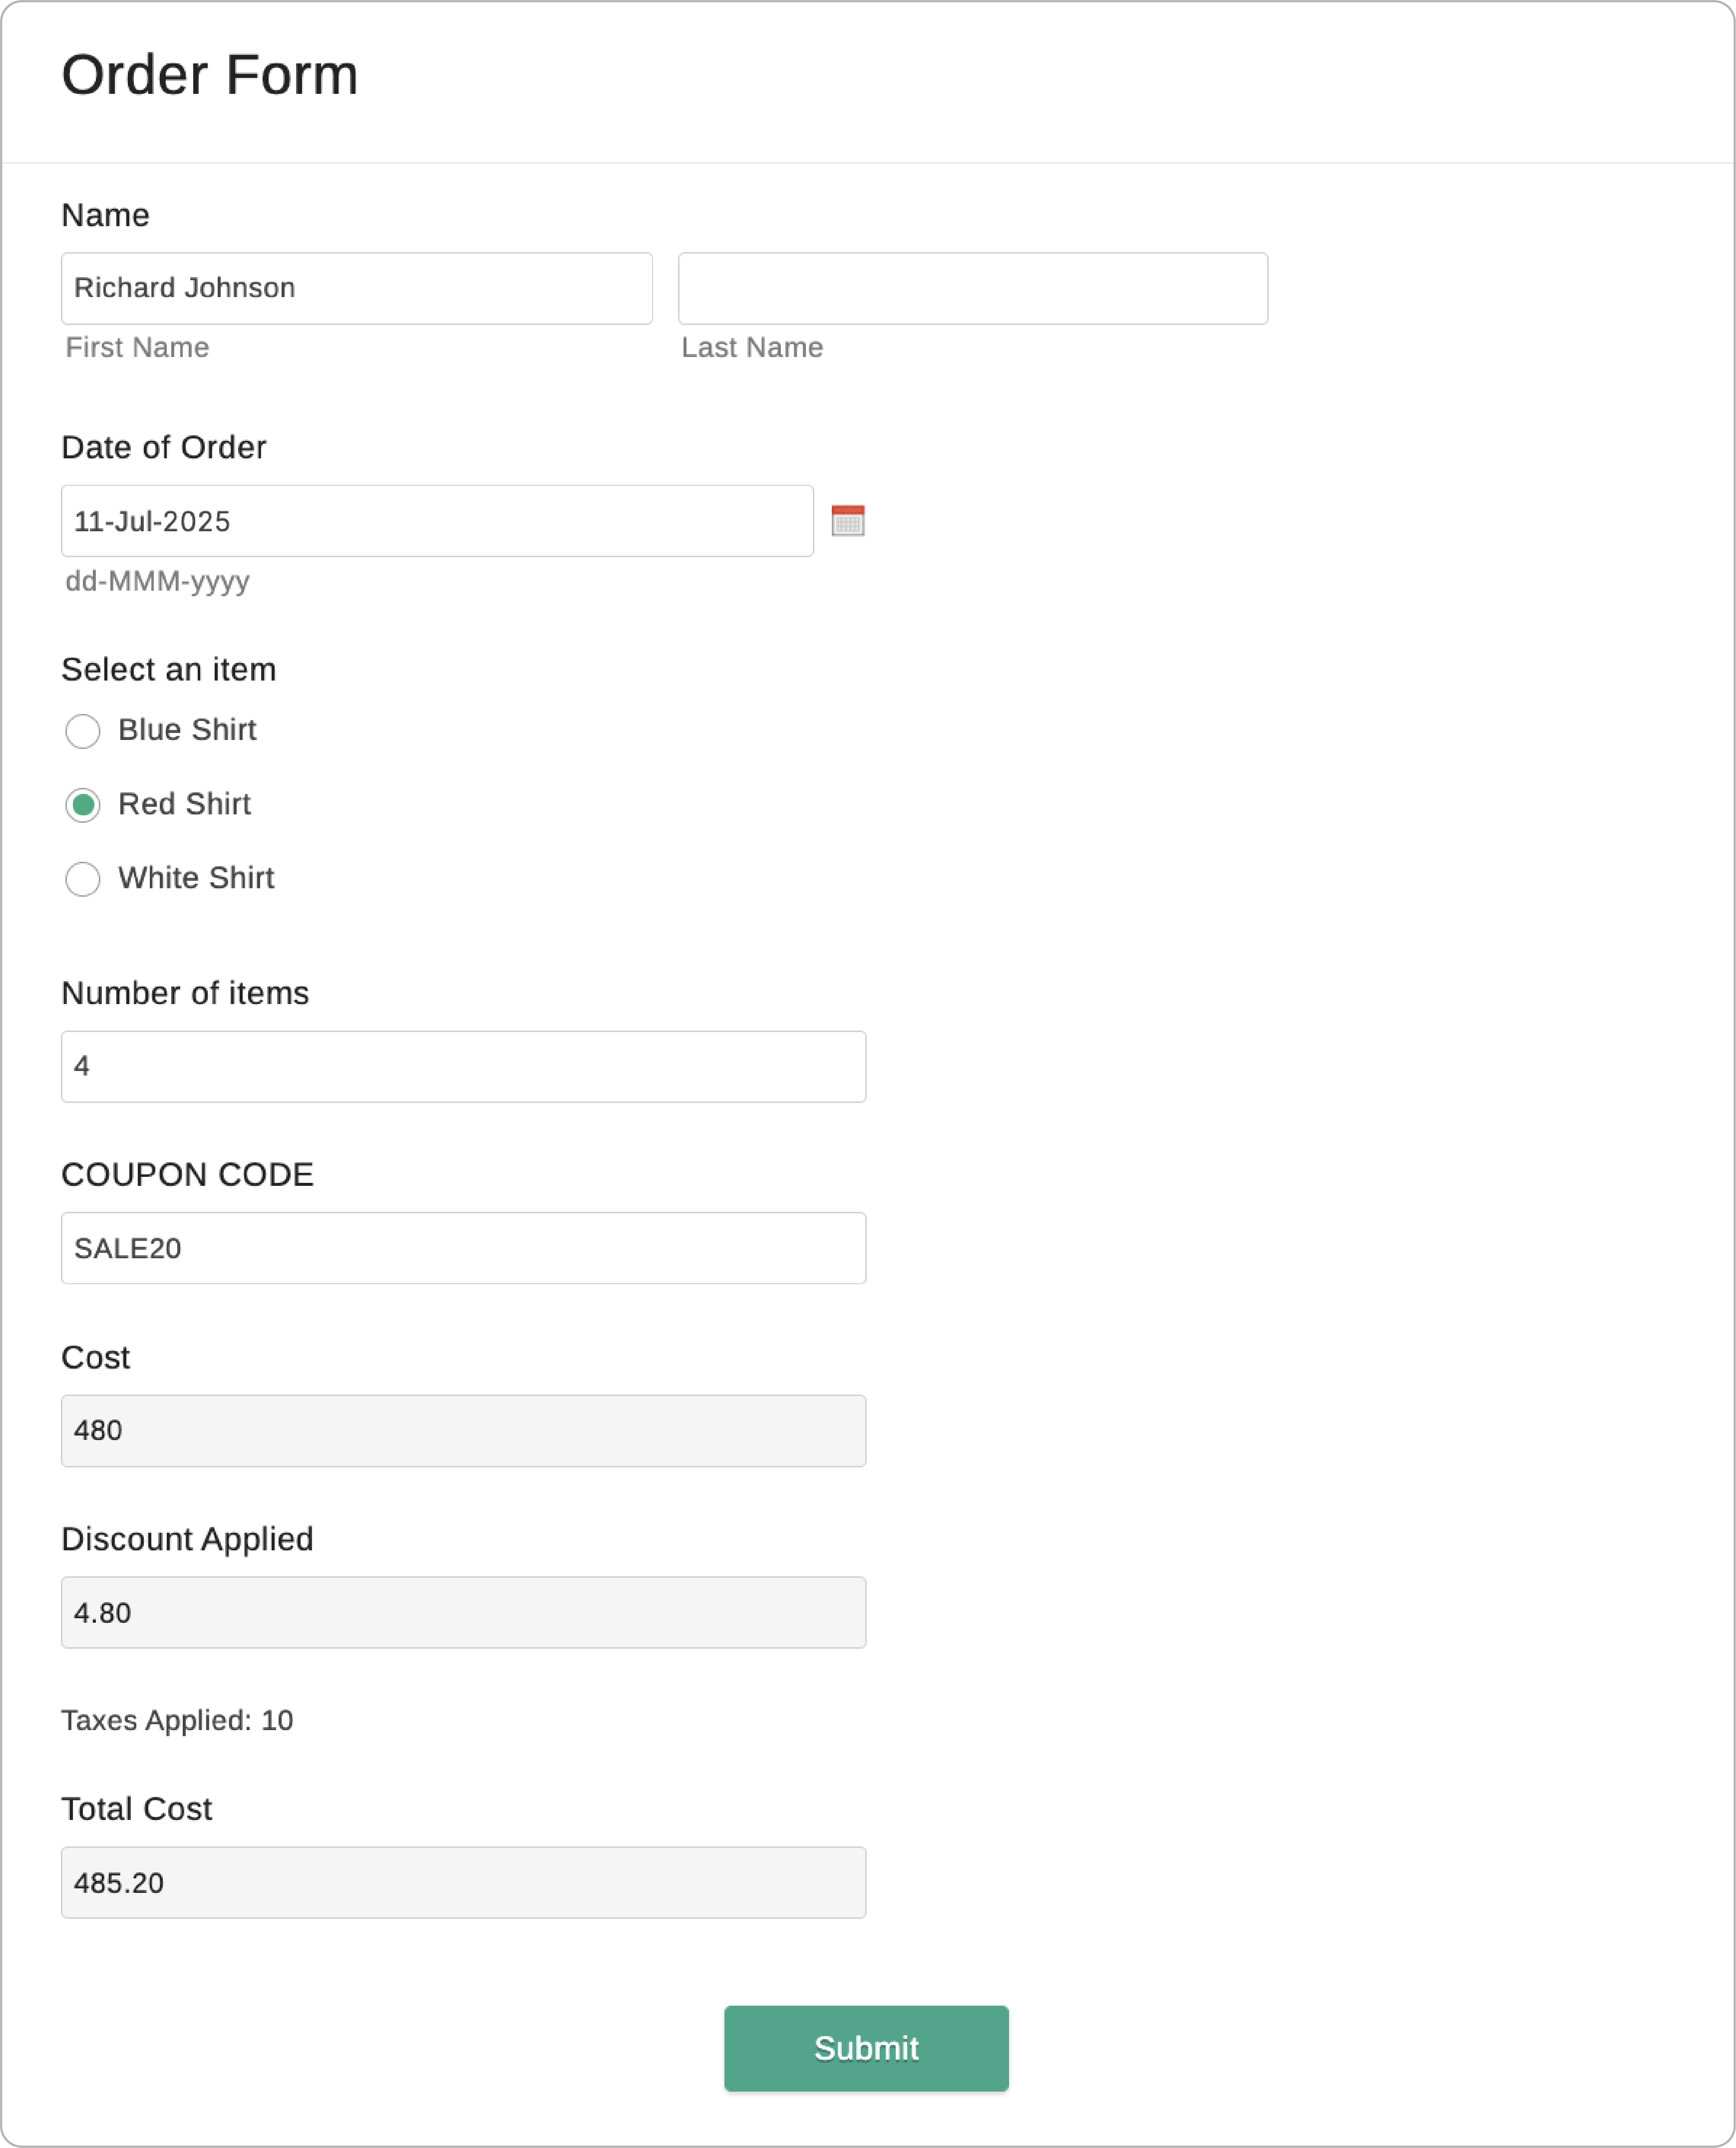
Task: Select the White Shirt radio button
Action: pyautogui.click(x=82, y=879)
